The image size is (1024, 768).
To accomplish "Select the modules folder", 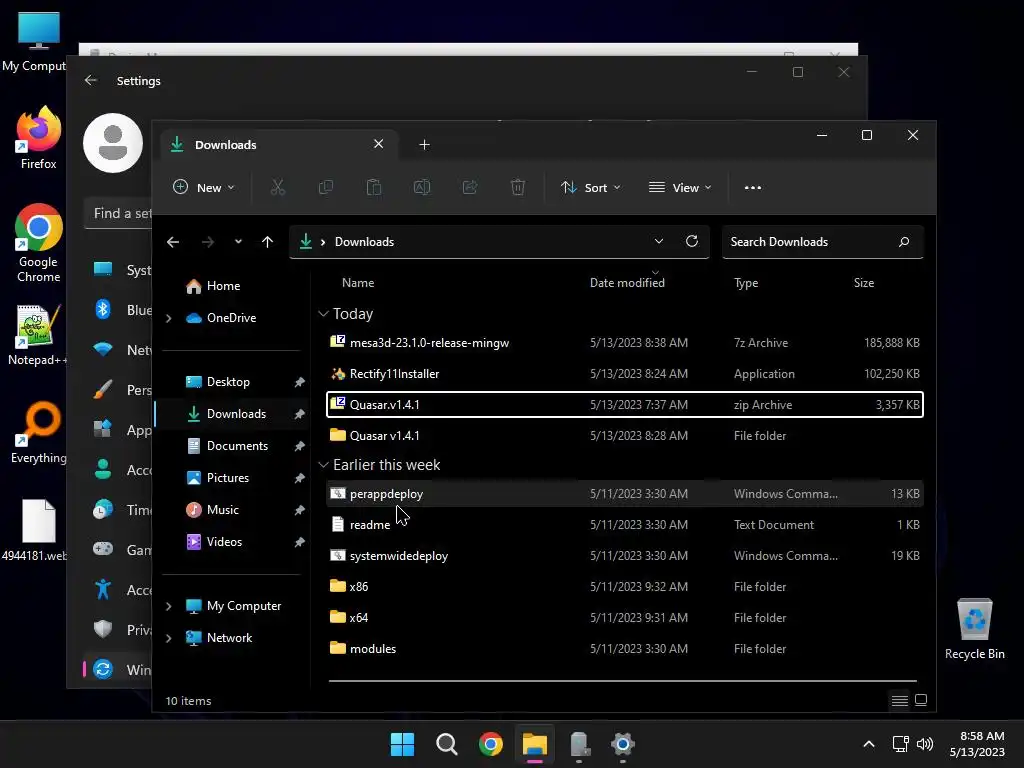I will [x=624, y=648].
